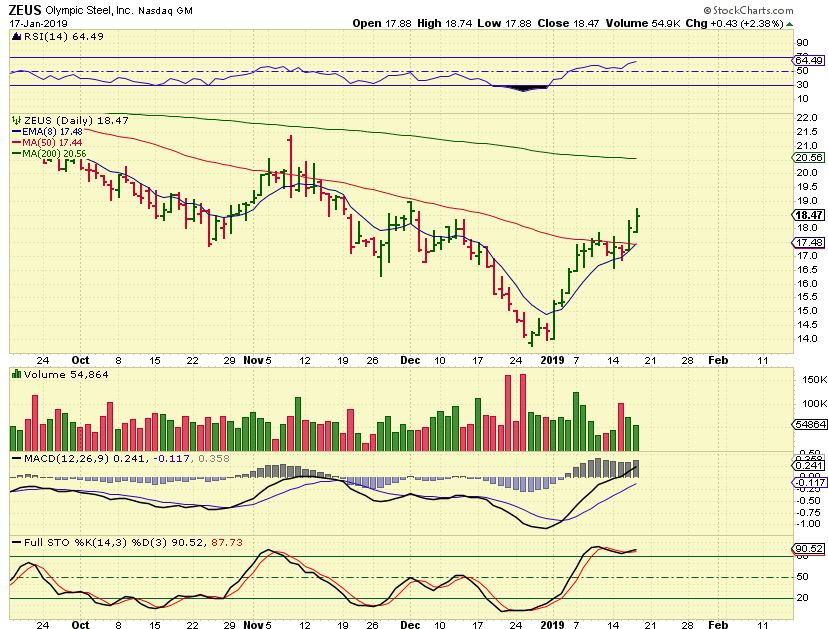Click the ZEUS ticker symbol title
The width and height of the screenshot is (828, 629).
[25, 10]
